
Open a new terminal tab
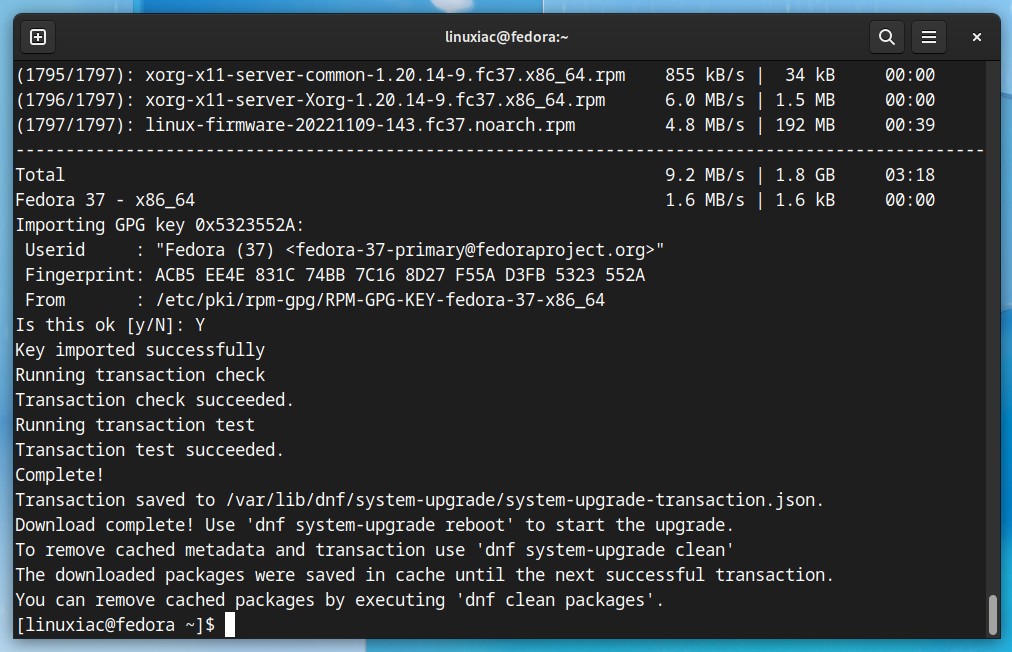point(38,37)
